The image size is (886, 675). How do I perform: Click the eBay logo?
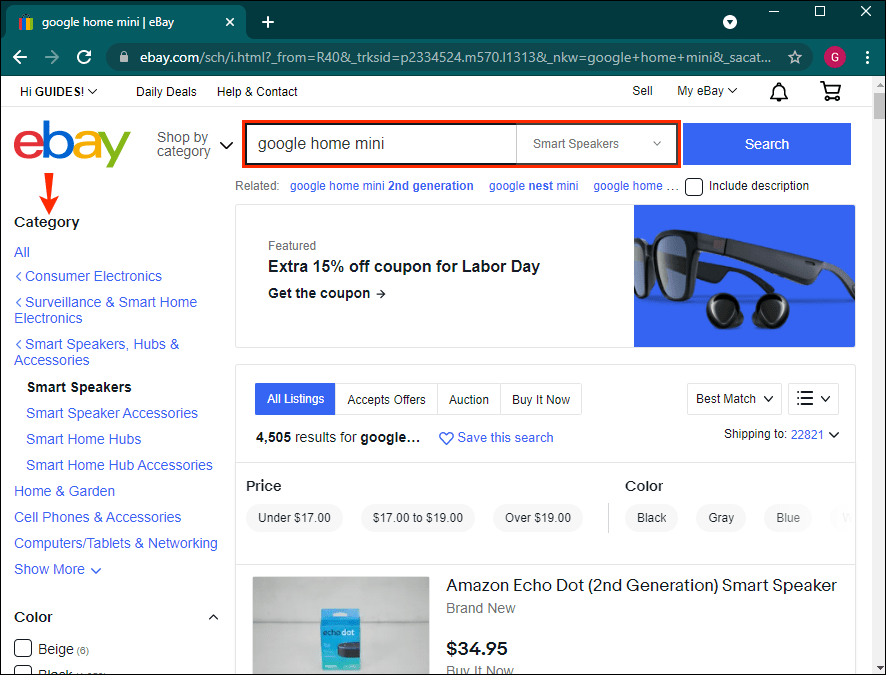pyautogui.click(x=72, y=144)
